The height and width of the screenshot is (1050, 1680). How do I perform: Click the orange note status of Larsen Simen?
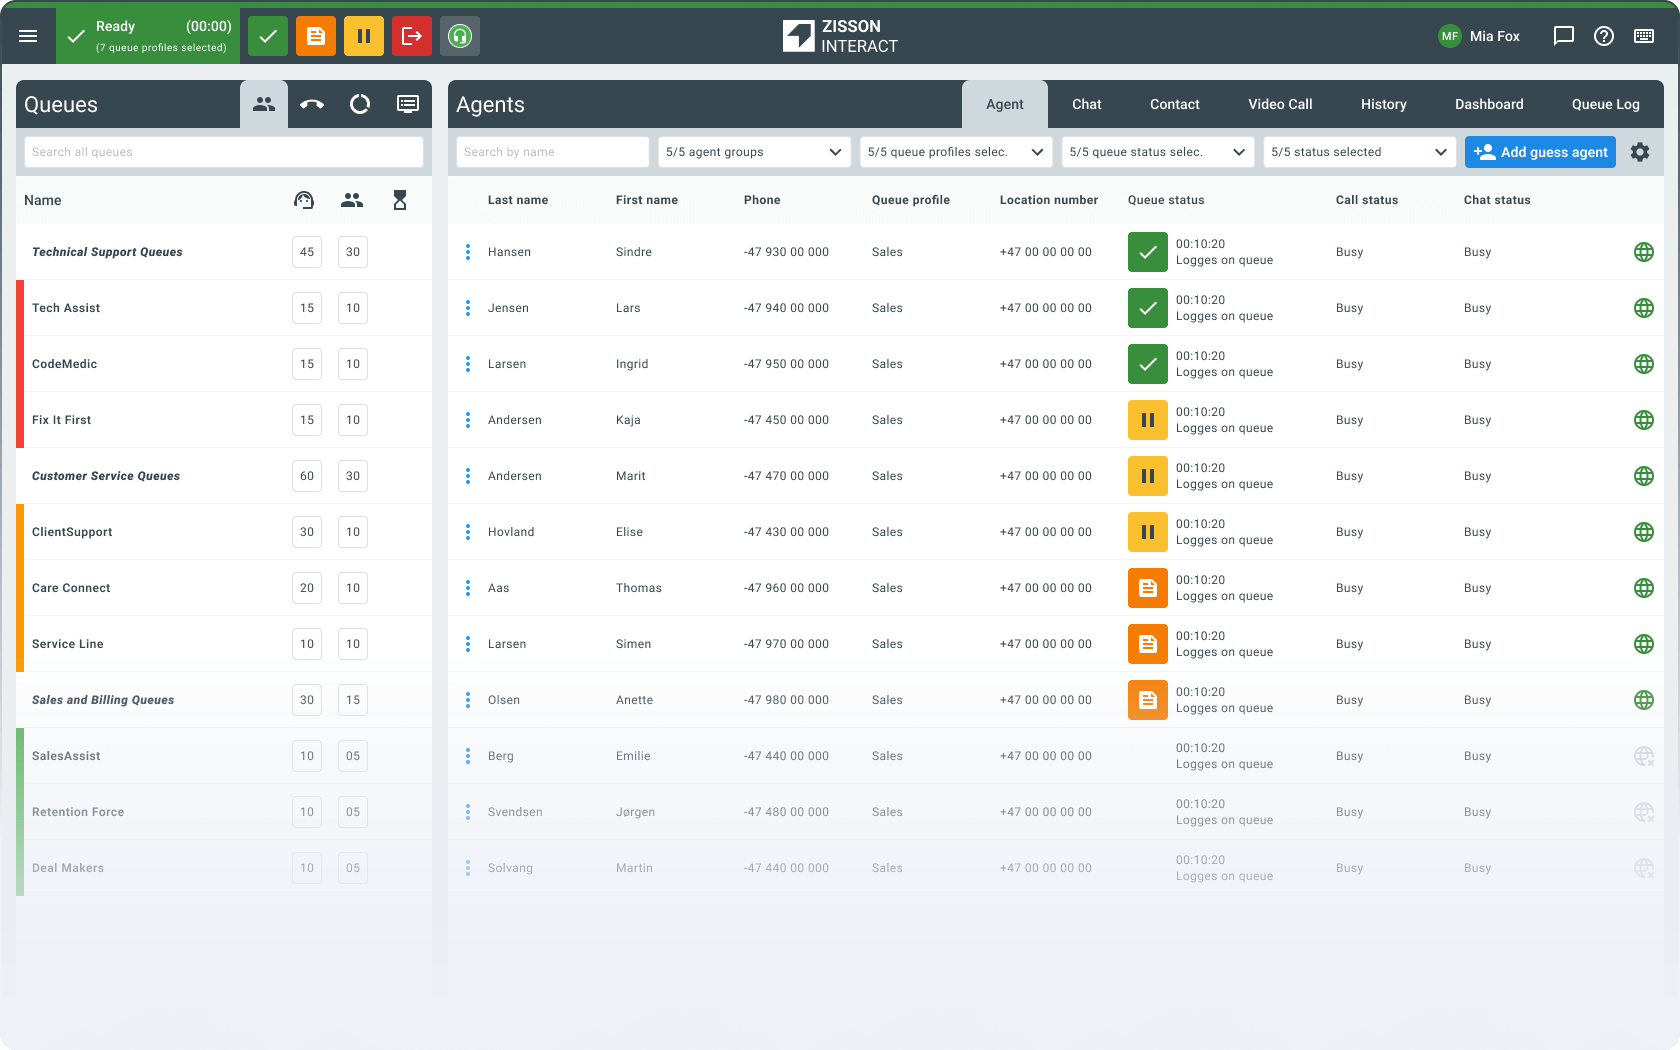[x=1148, y=644]
